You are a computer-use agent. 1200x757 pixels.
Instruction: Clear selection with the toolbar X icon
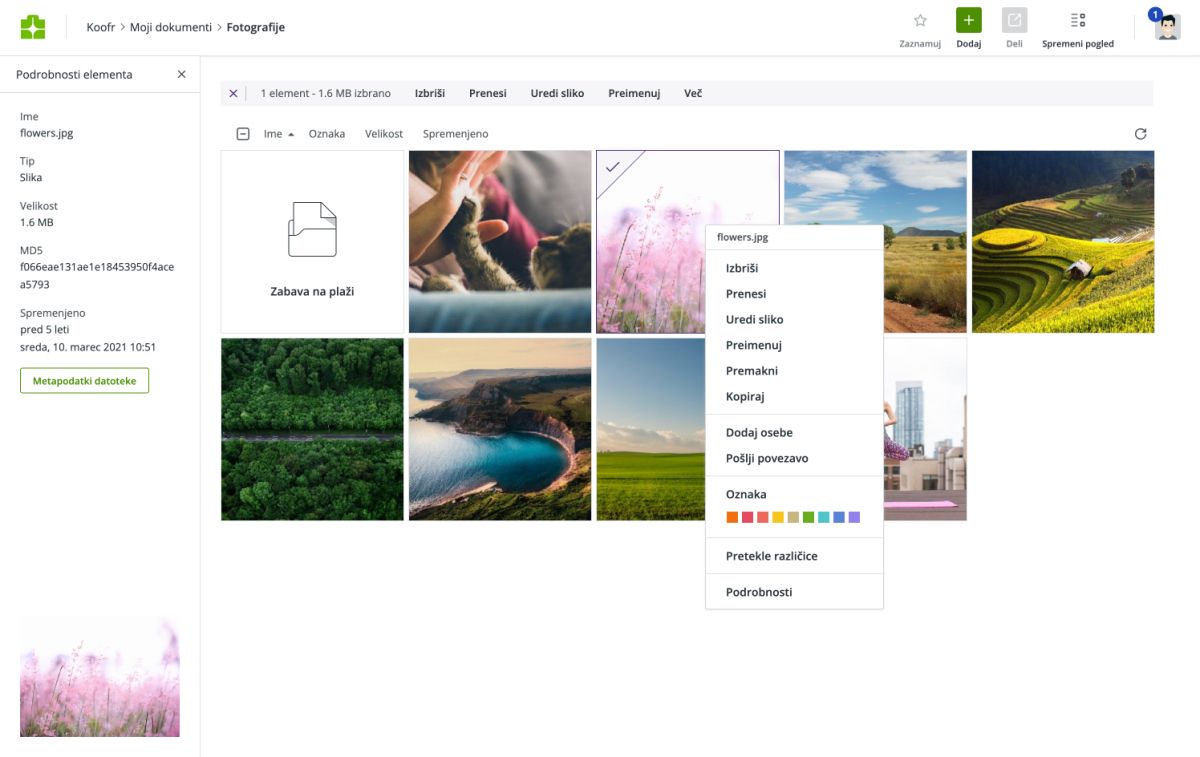pyautogui.click(x=233, y=93)
